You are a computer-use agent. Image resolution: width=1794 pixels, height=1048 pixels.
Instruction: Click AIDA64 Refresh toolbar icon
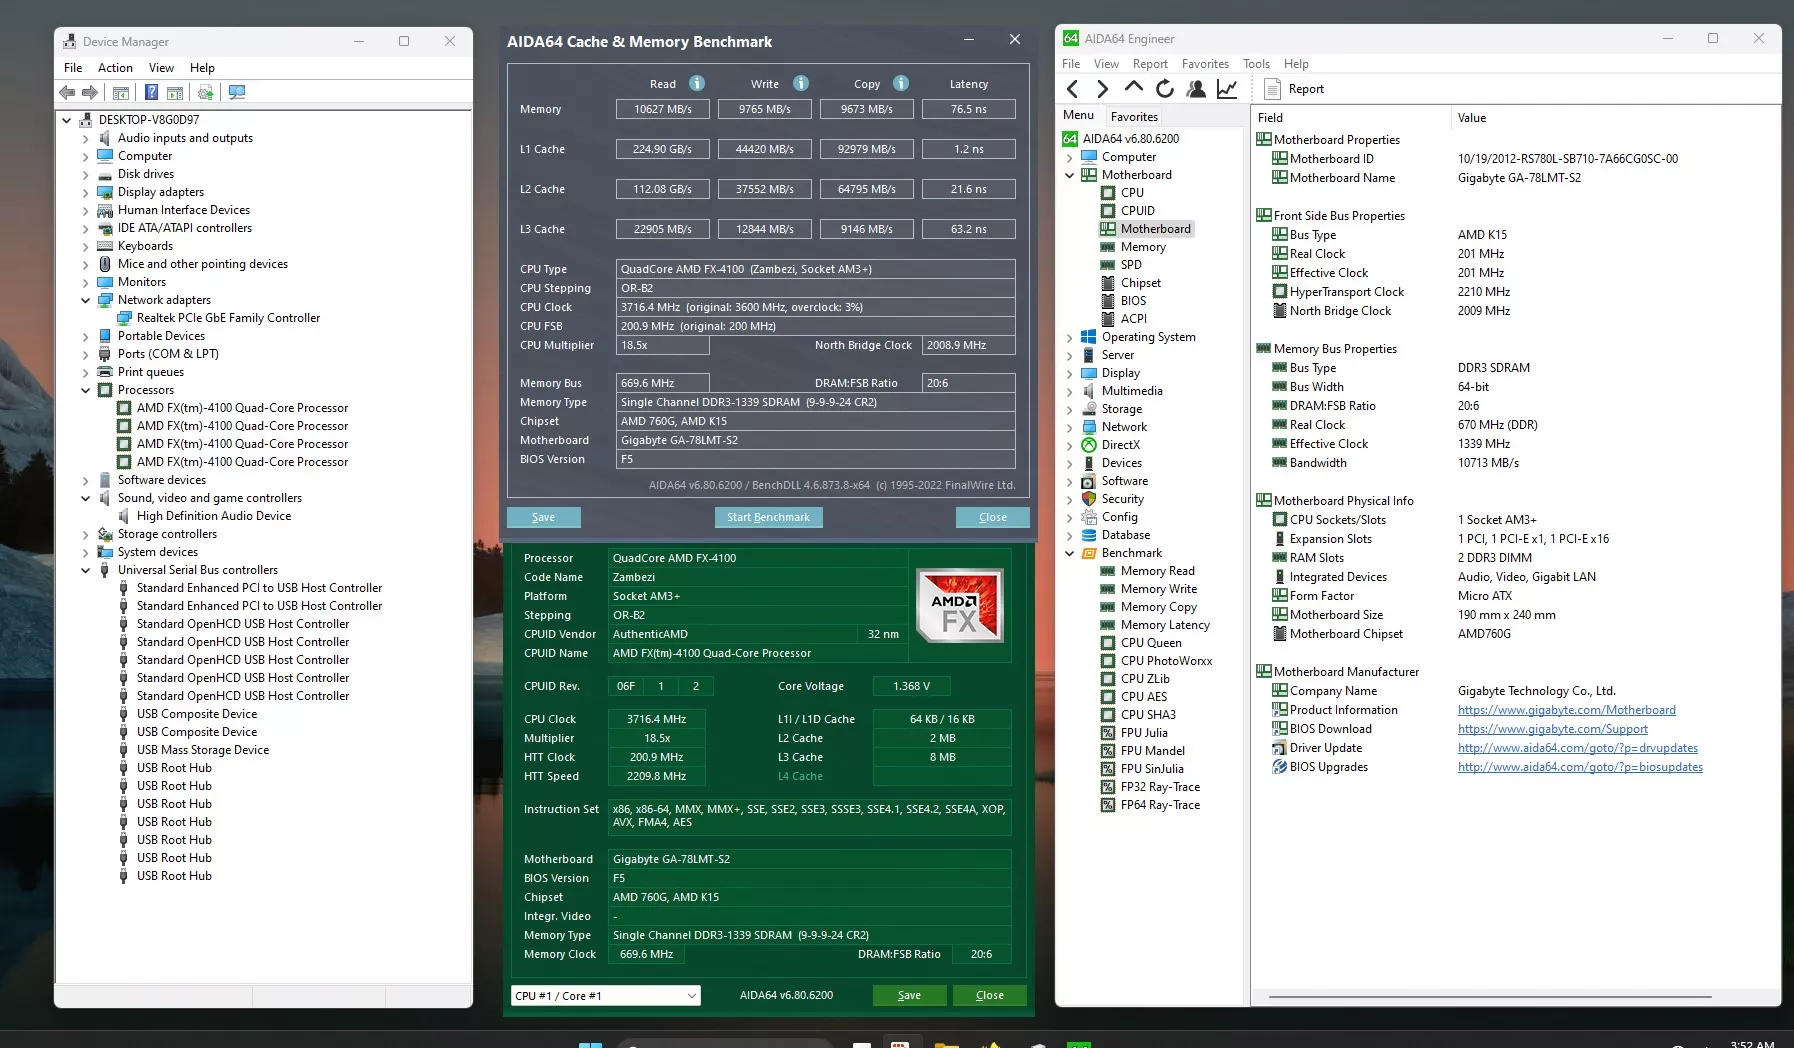[x=1165, y=89]
